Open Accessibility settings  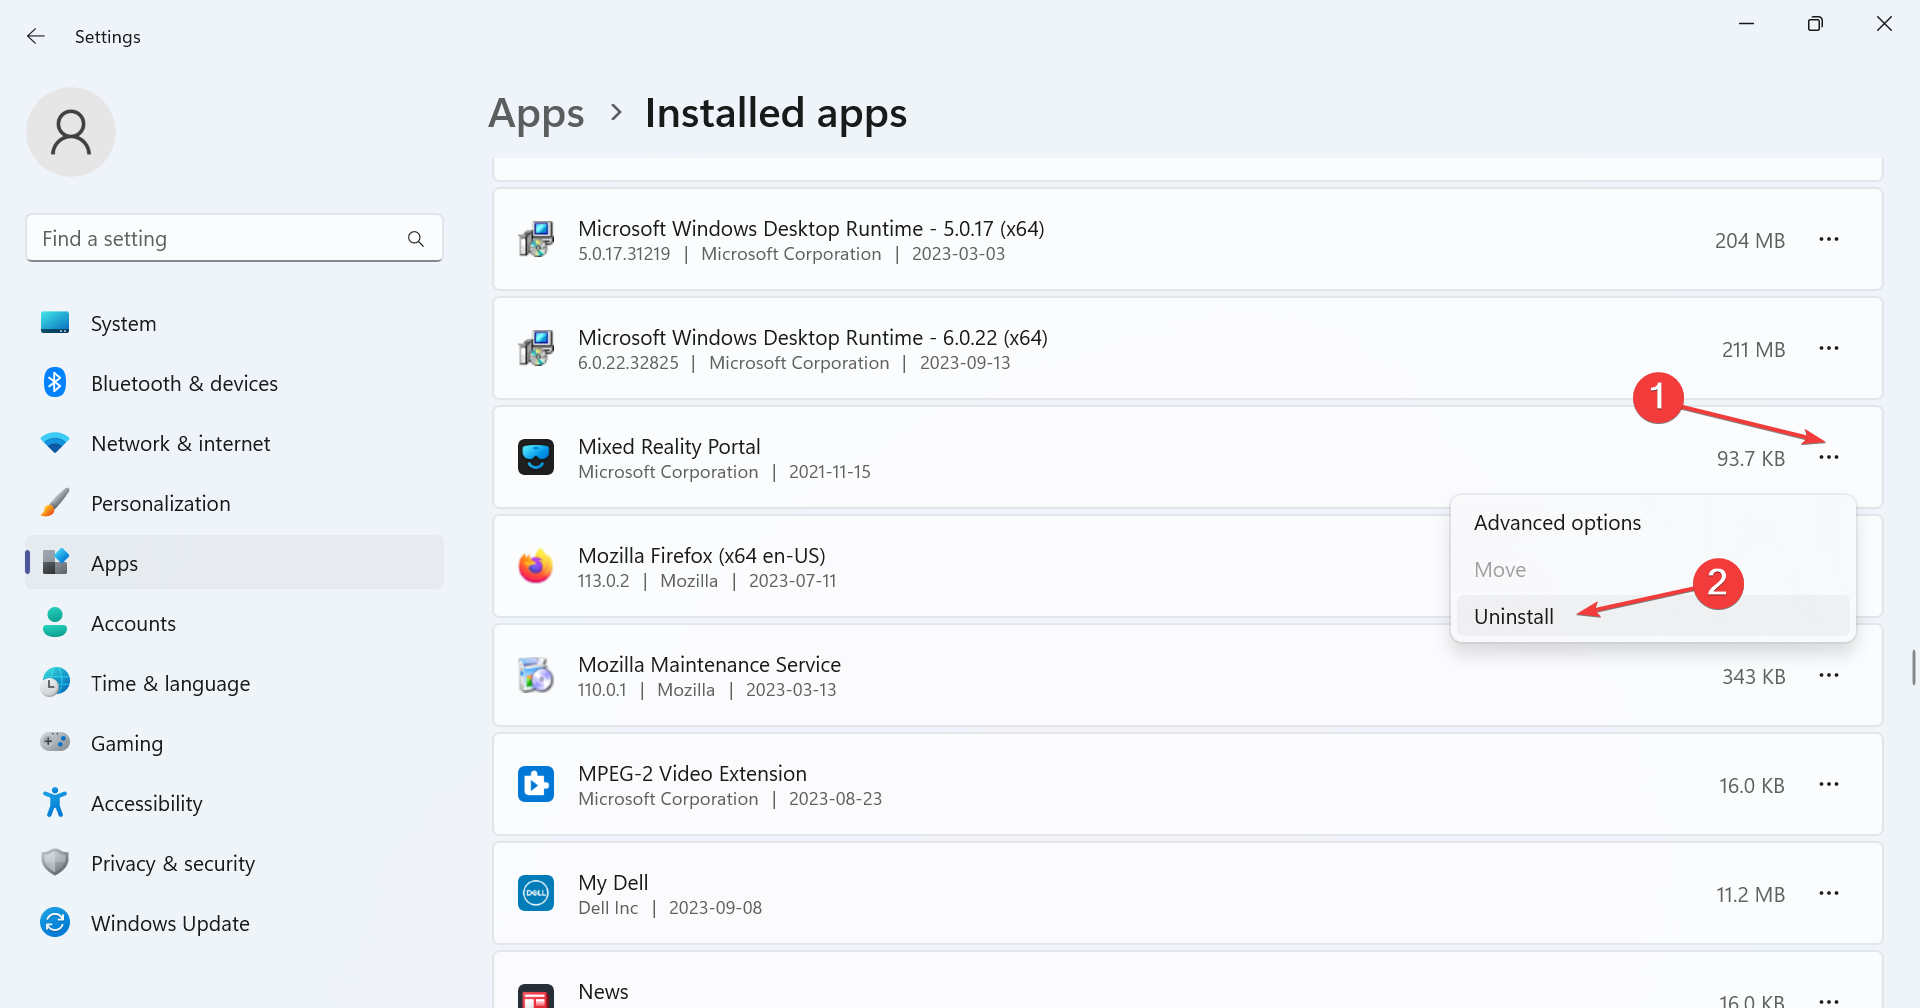click(234, 803)
